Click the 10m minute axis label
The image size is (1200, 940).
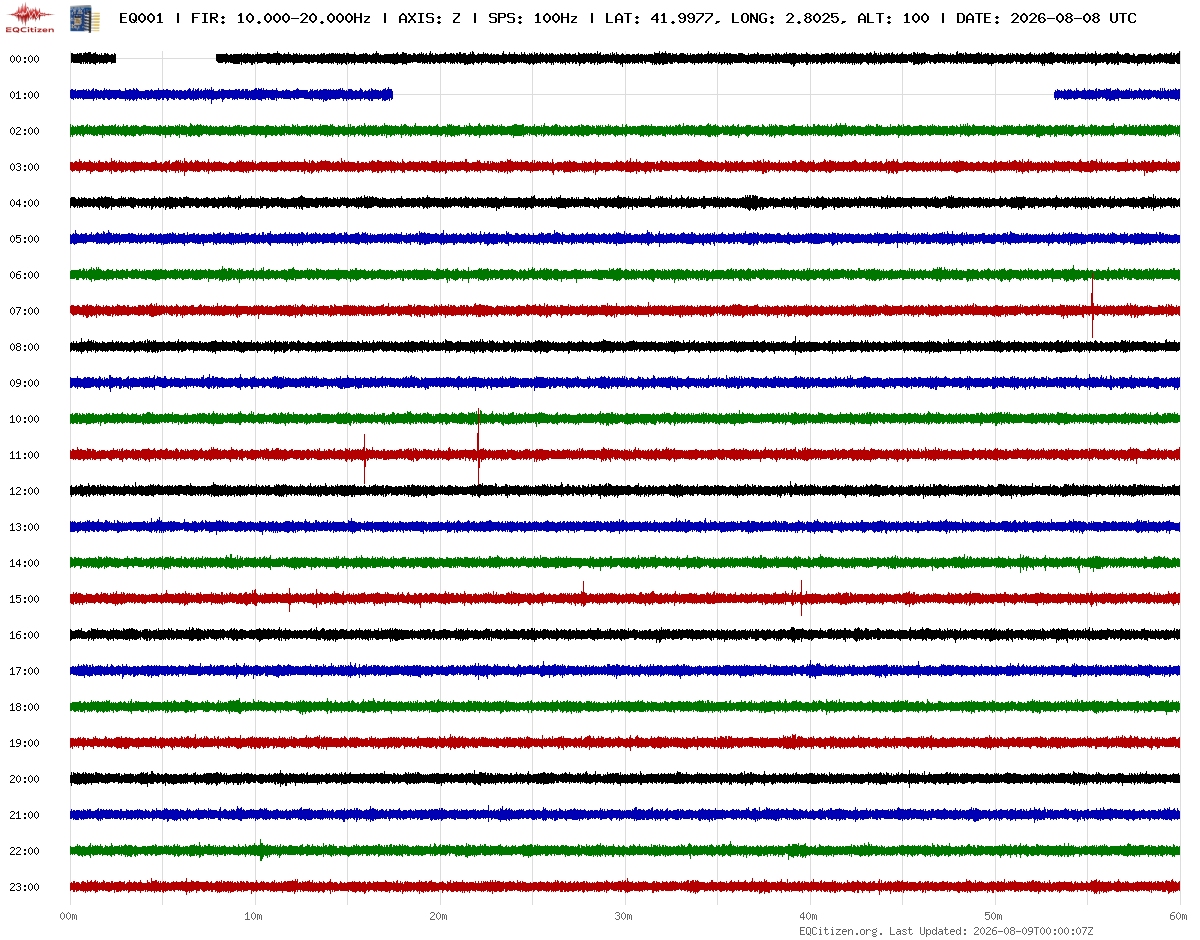(x=254, y=916)
